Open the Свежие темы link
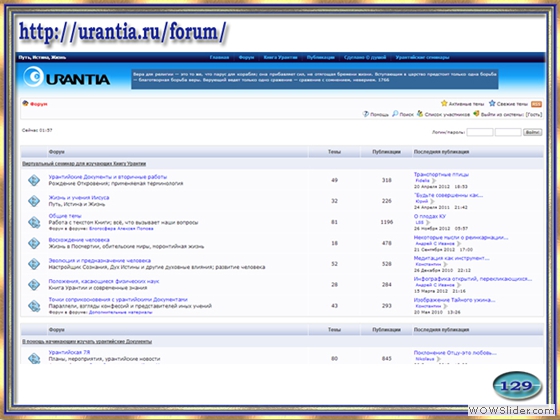Screen dimensions: 560x420 (x=512, y=104)
